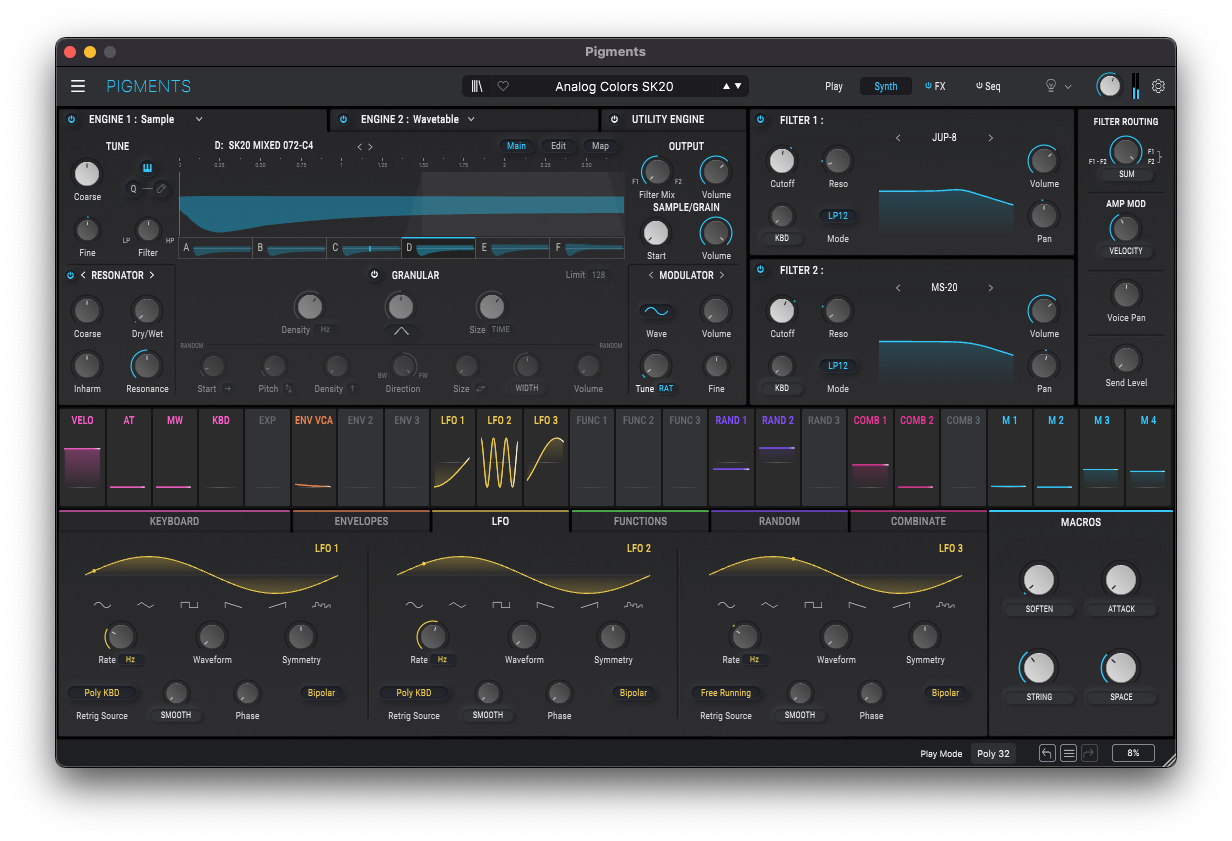Open the edit history list icon

1068,753
